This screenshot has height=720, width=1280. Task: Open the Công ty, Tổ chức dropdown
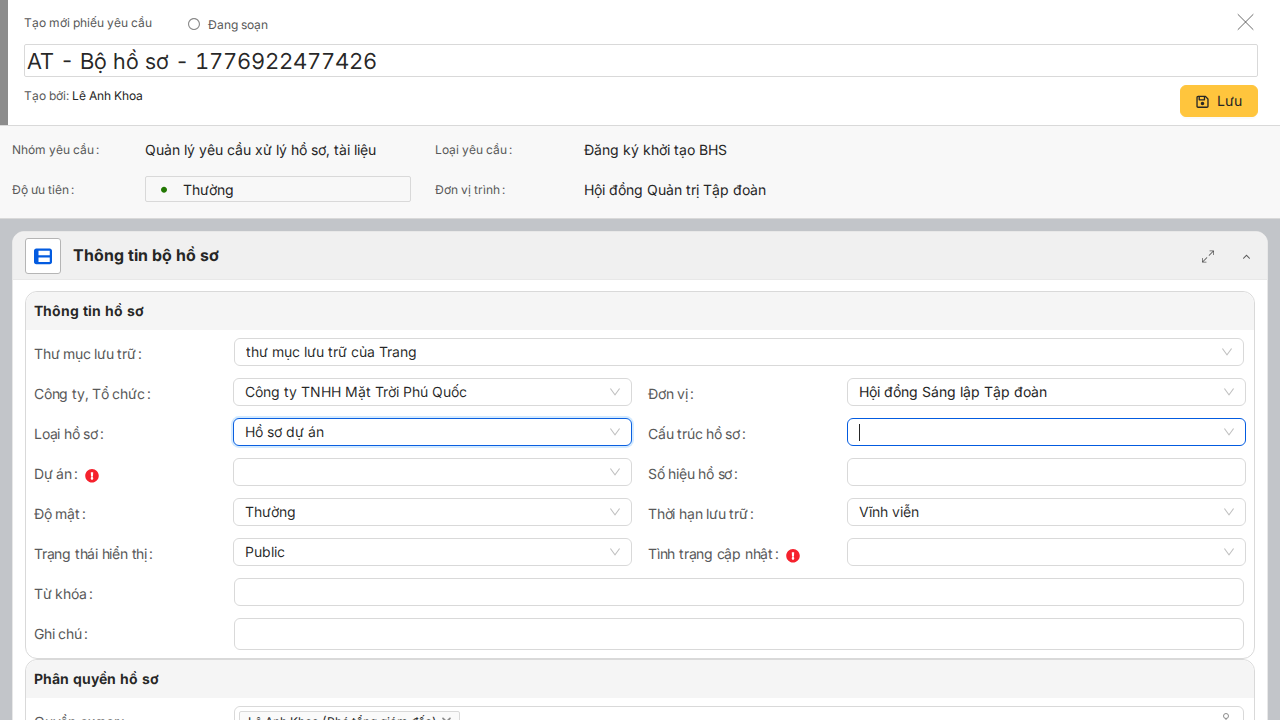pos(432,392)
